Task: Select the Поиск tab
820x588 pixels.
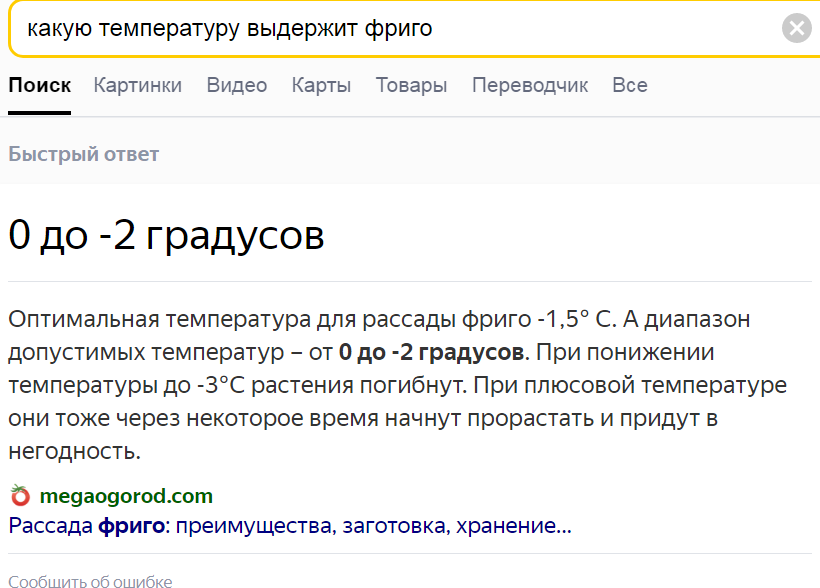Action: 40,86
